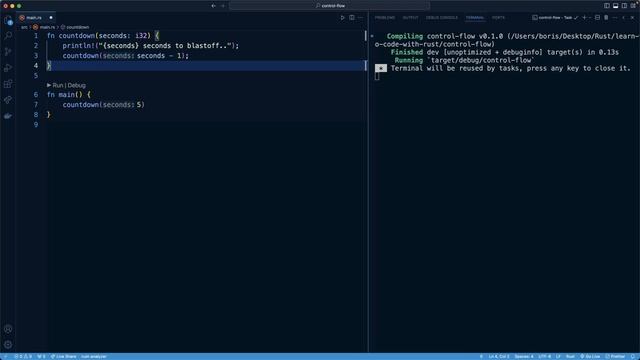Toggle the bottom panel layout icon

coord(616,6)
